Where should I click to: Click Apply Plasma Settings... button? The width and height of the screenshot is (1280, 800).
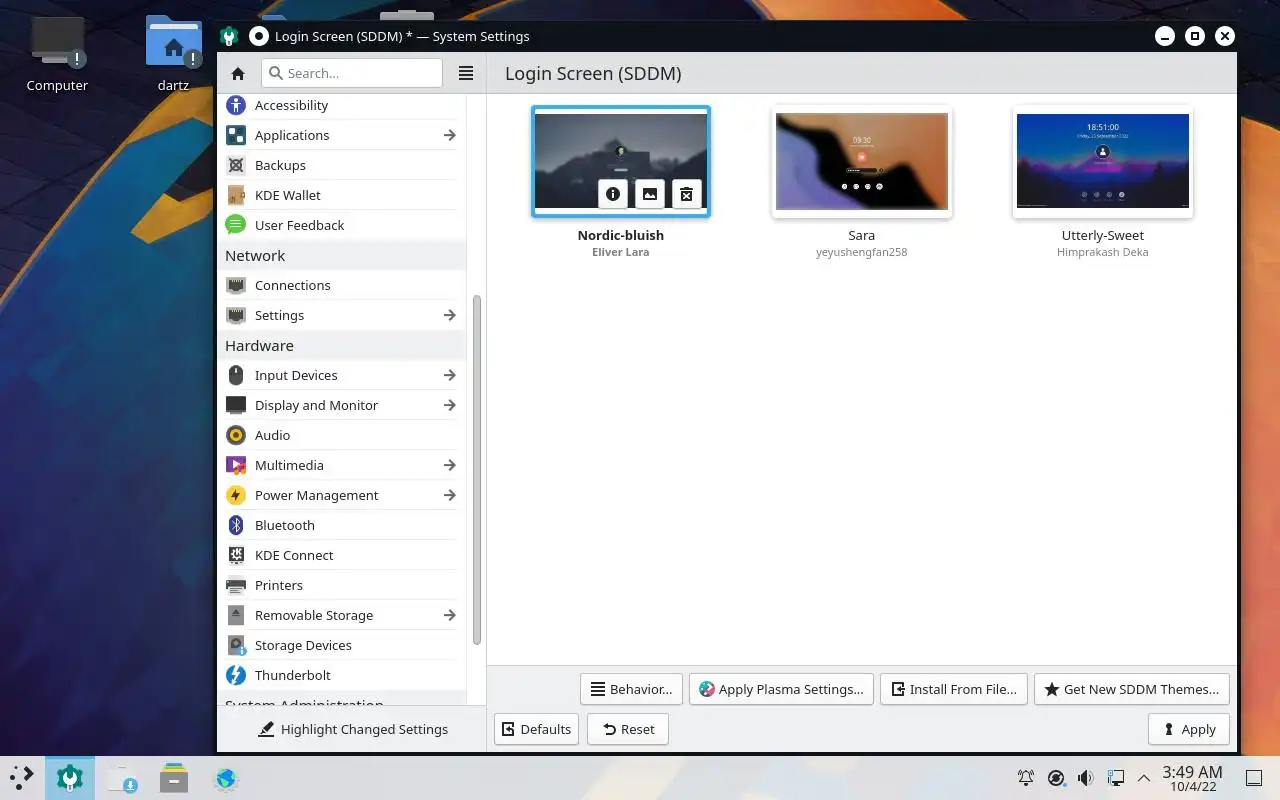(x=781, y=689)
